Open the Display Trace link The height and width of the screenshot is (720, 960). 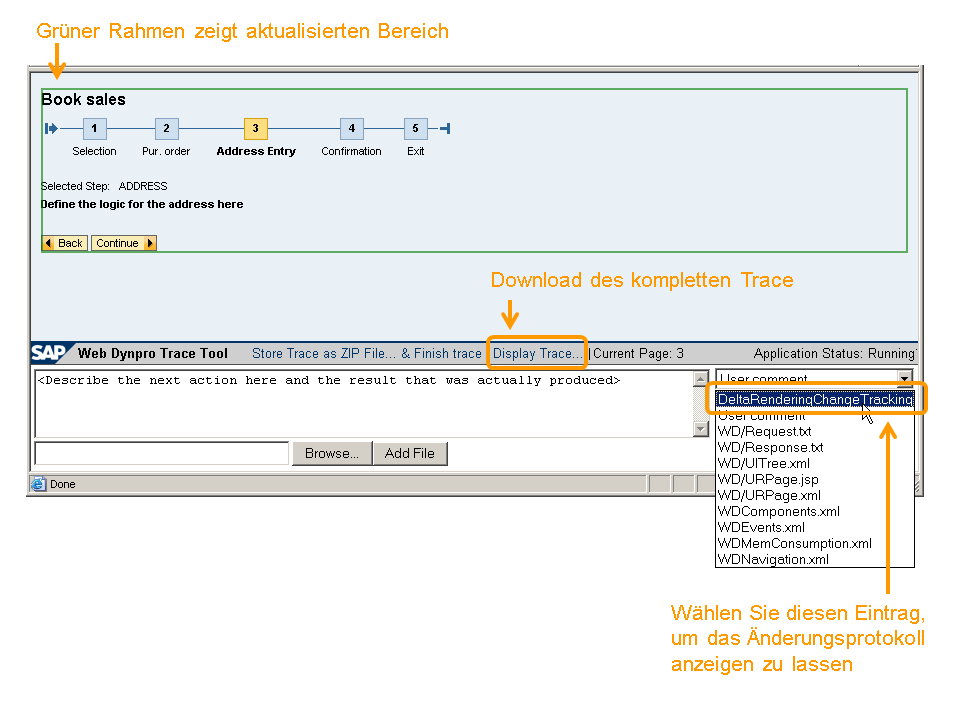(537, 353)
